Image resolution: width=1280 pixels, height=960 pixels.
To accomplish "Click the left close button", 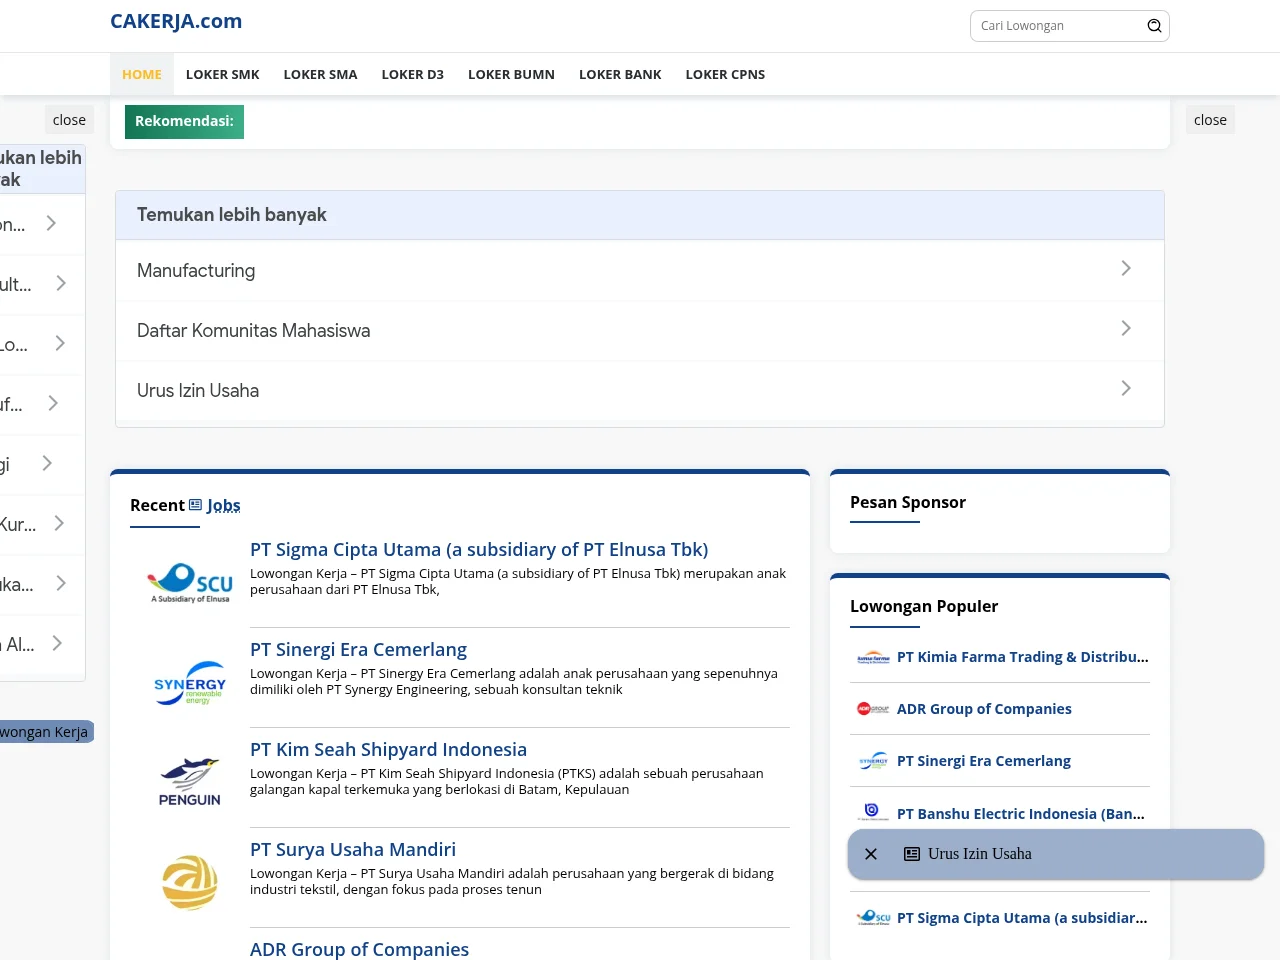I will click(x=69, y=120).
